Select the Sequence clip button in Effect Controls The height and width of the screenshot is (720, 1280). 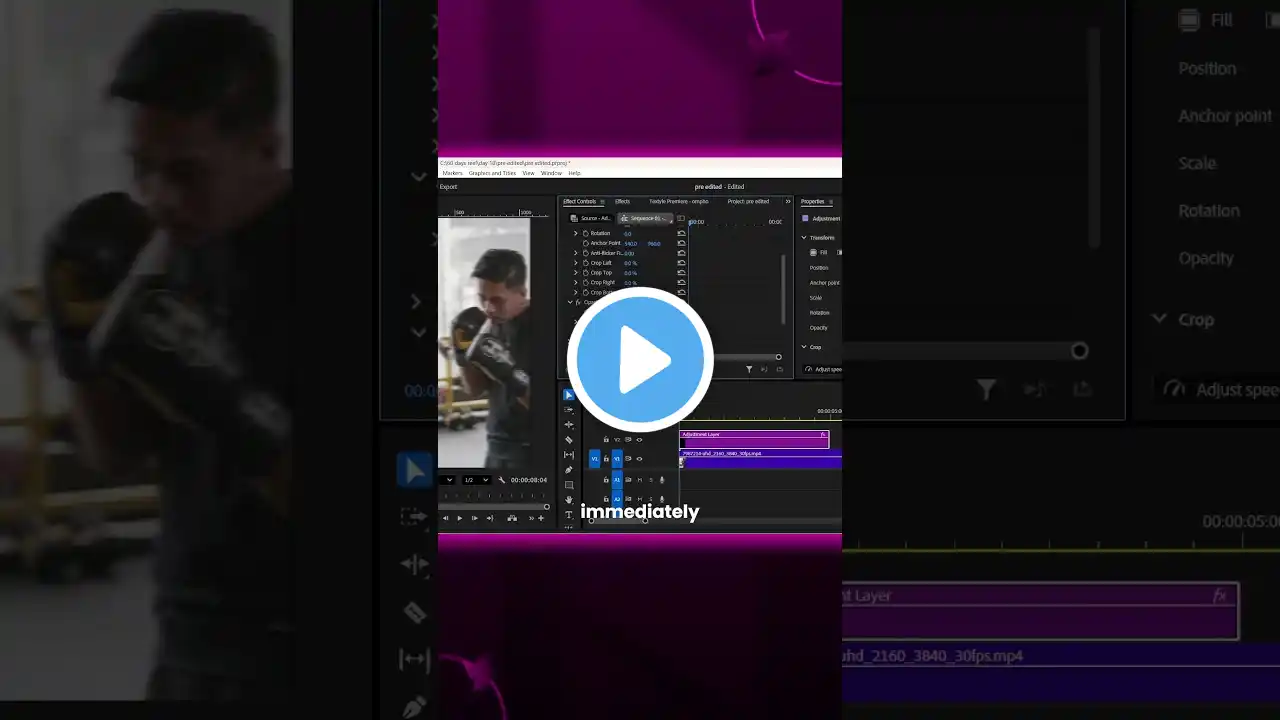click(644, 218)
